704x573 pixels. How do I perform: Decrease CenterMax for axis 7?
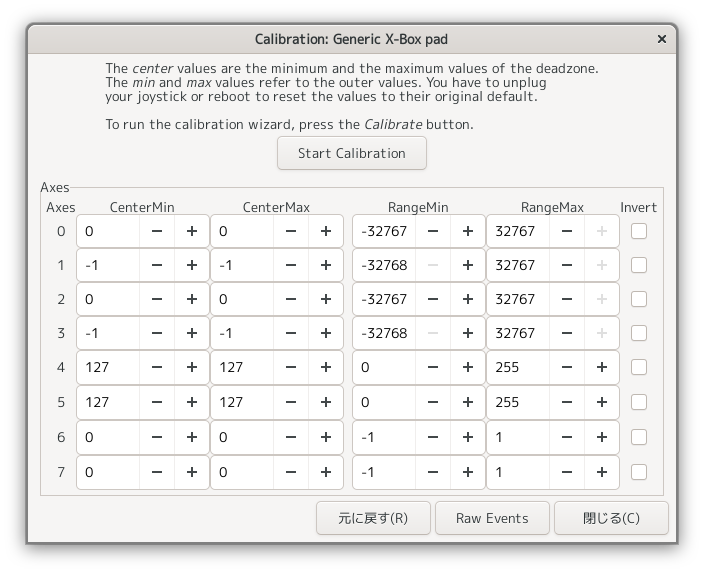[x=290, y=472]
